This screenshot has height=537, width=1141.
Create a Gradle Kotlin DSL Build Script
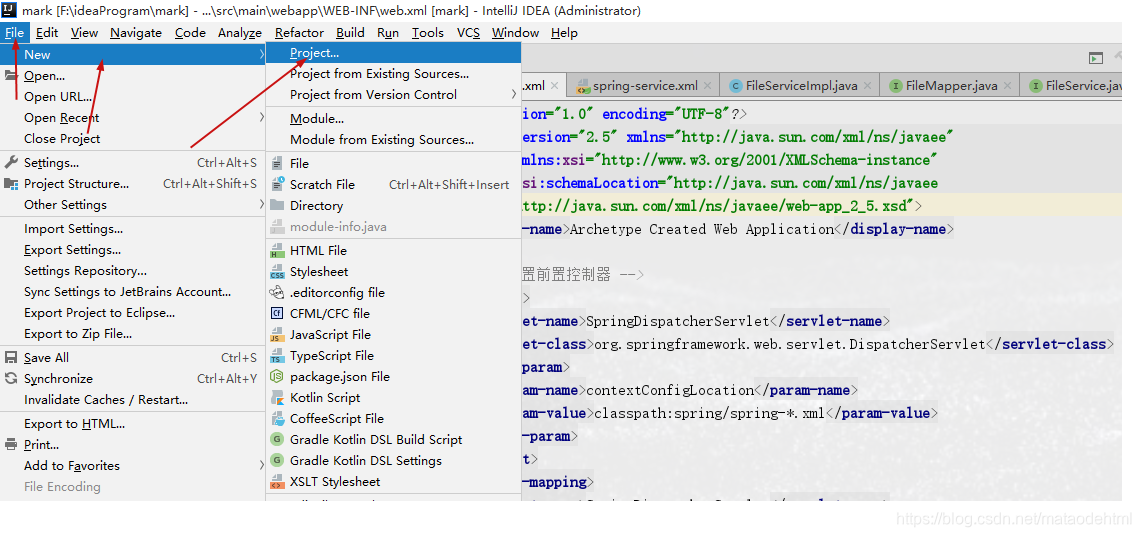point(394,441)
